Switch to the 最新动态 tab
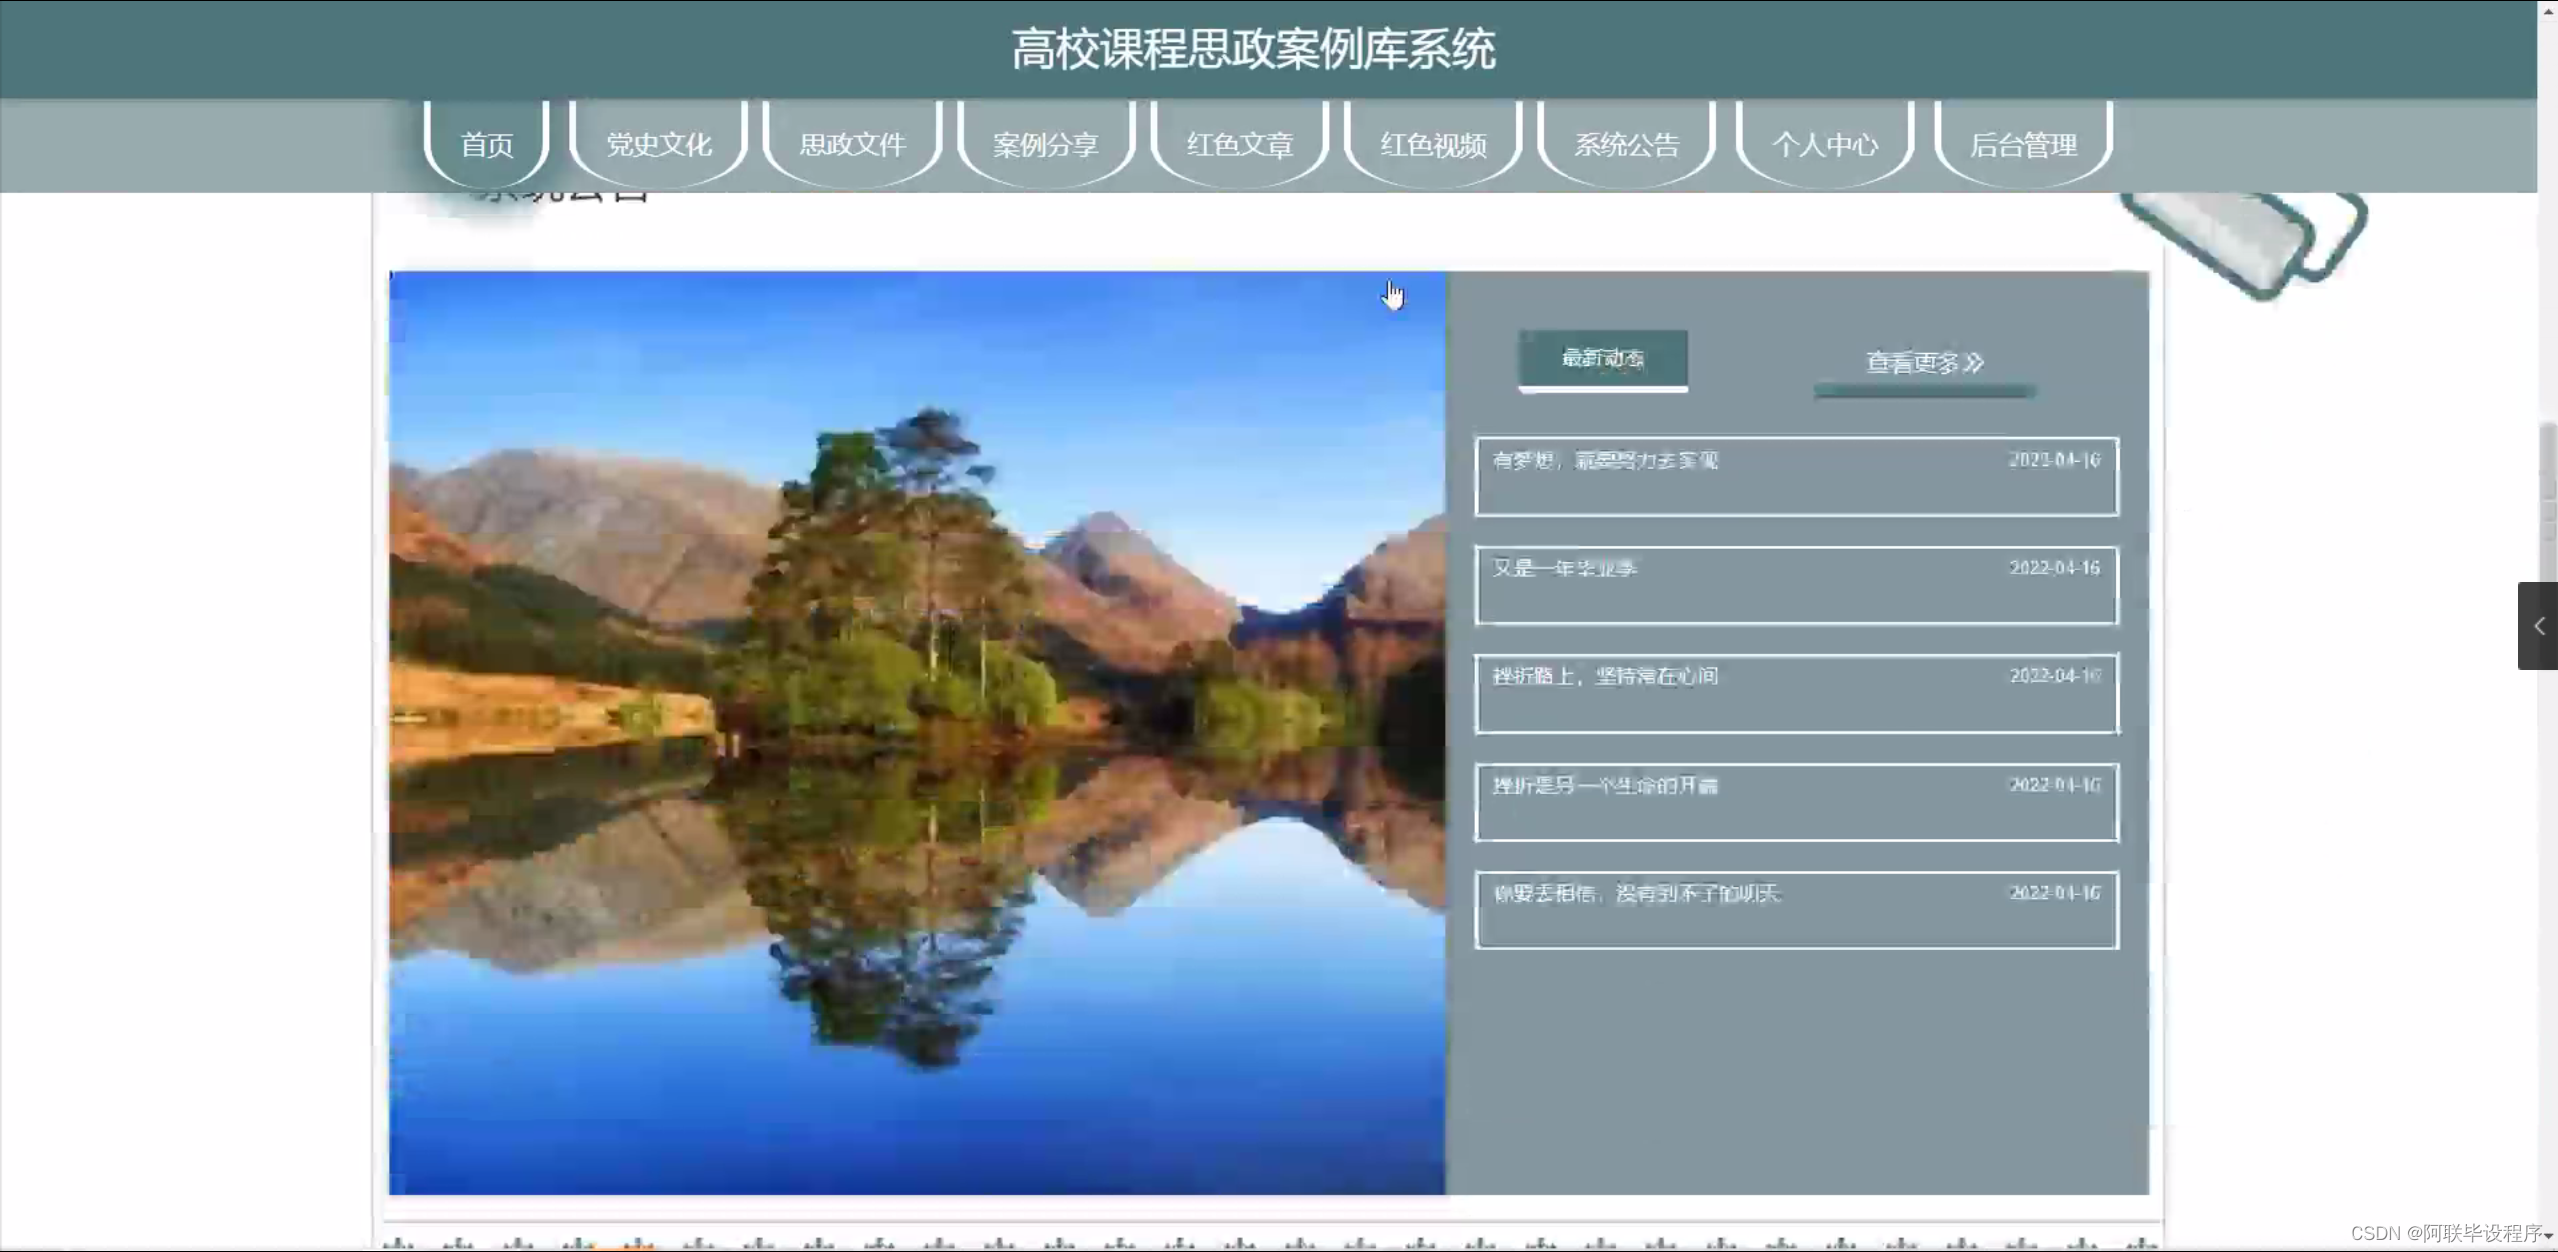Screen dimensions: 2558x1252 tap(1602, 360)
